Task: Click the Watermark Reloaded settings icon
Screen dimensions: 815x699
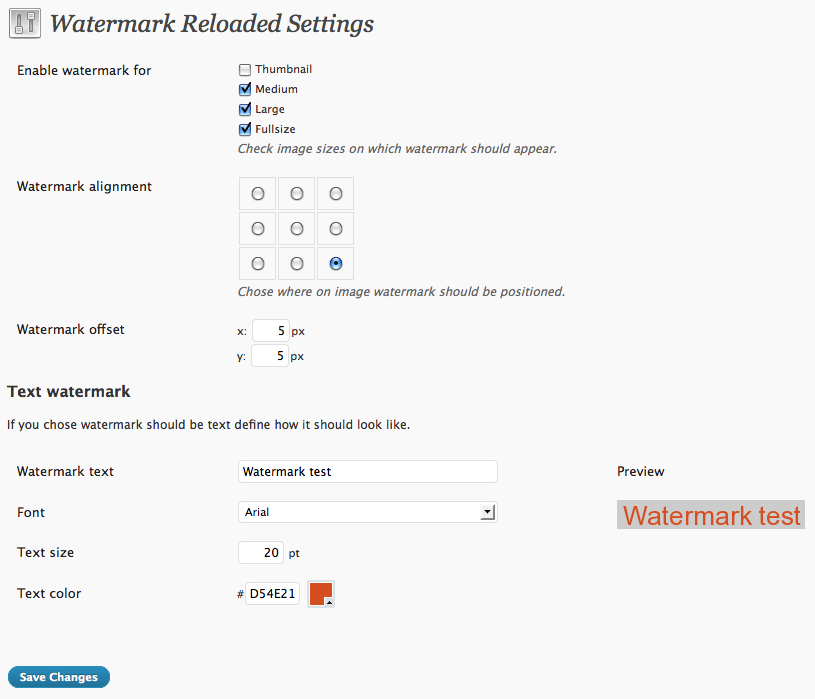Action: 25,23
